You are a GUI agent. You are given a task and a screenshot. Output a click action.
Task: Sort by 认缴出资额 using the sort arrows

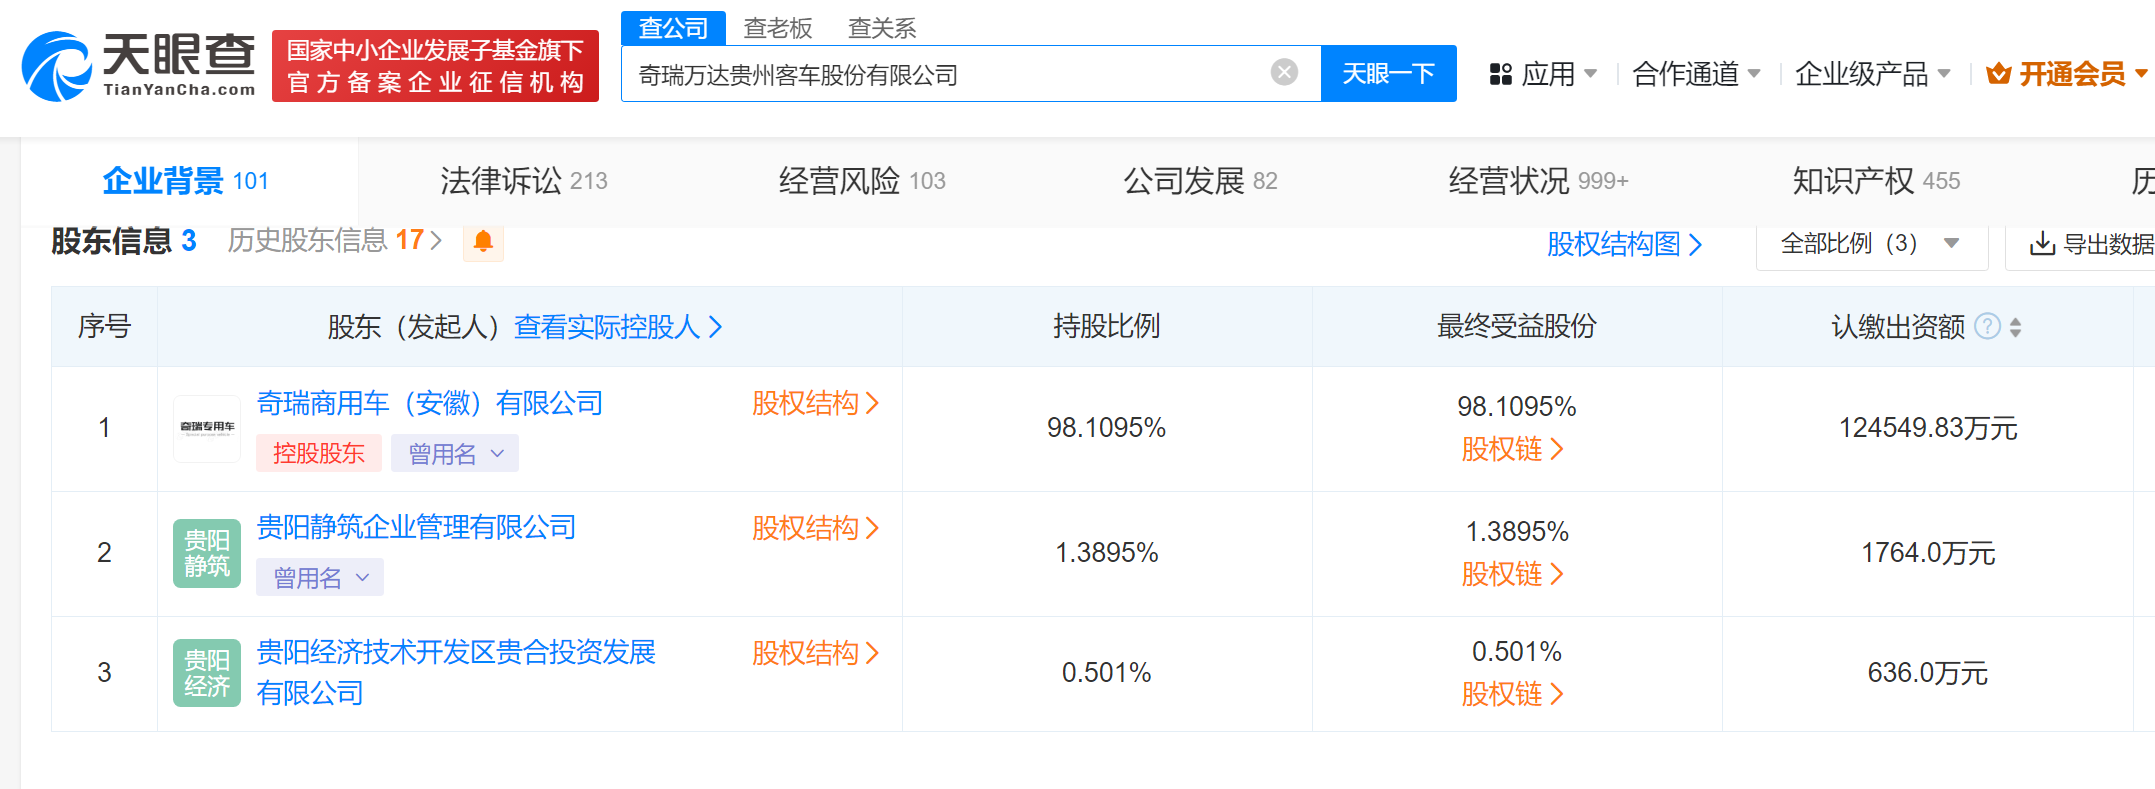(x=2015, y=327)
